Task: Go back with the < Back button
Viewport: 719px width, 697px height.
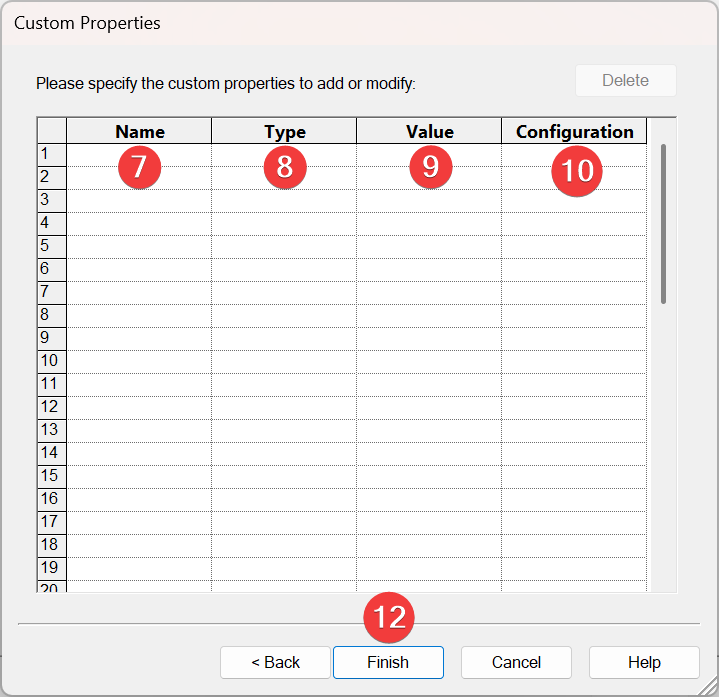Action: click(275, 662)
